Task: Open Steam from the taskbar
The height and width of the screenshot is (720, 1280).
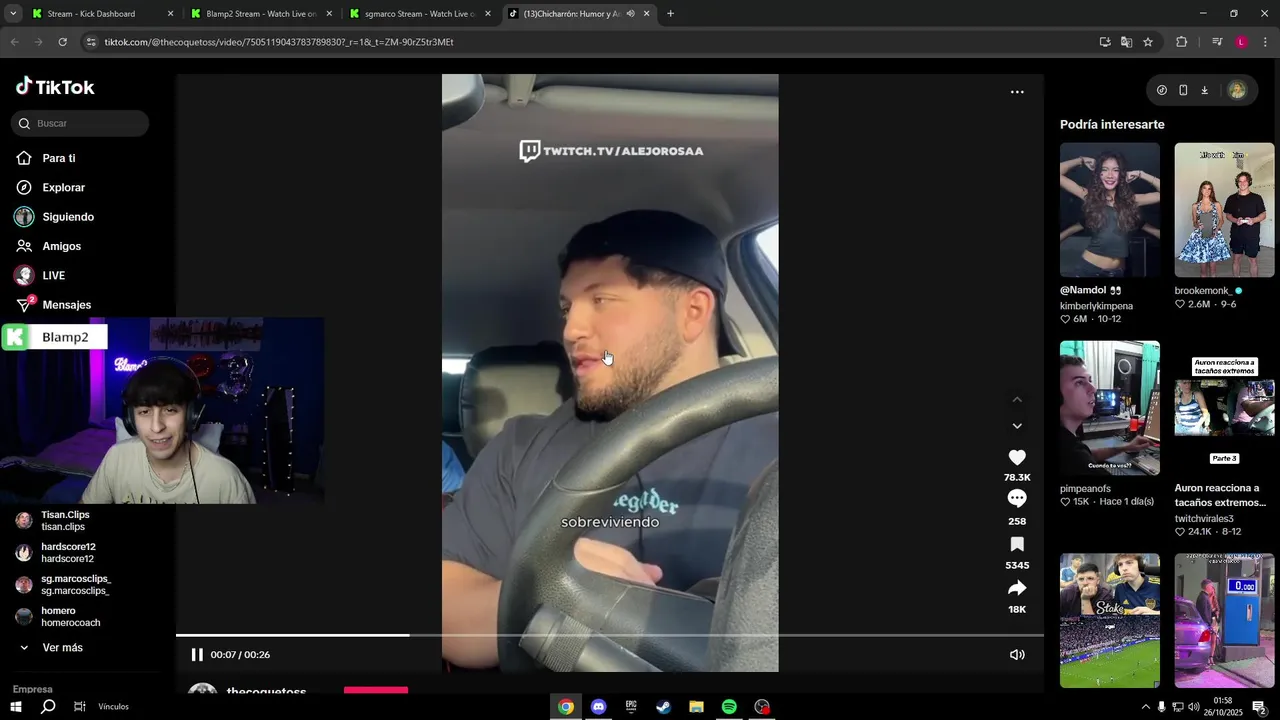Action: coord(664,707)
